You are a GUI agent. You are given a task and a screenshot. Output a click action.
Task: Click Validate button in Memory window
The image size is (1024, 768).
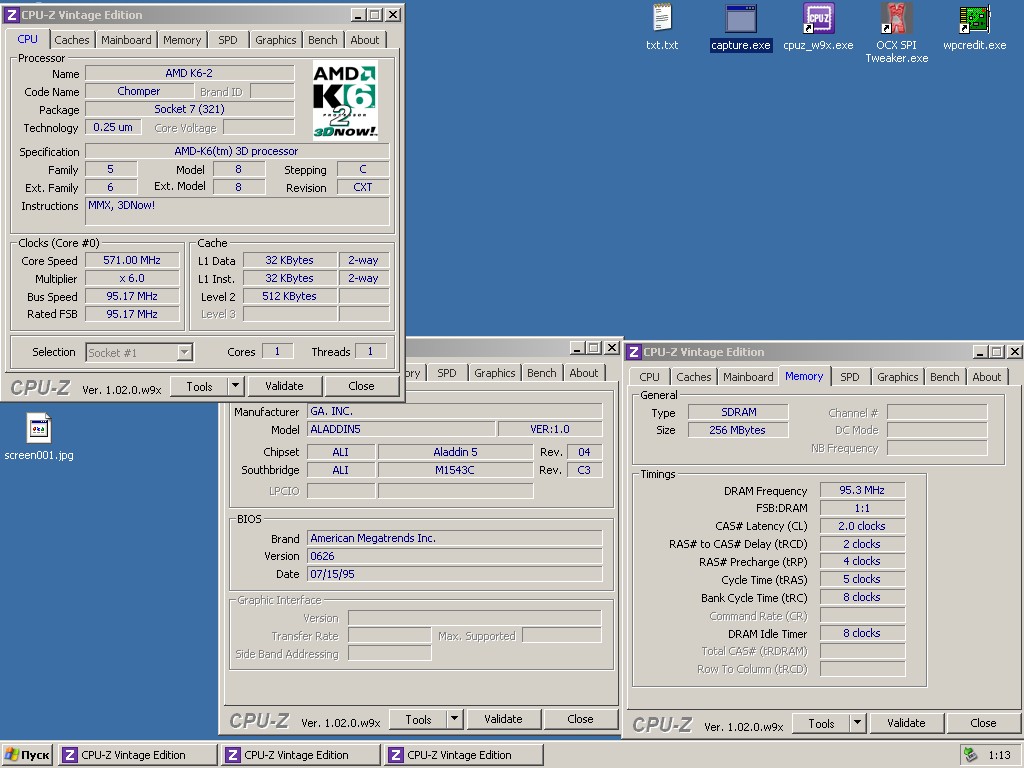906,723
